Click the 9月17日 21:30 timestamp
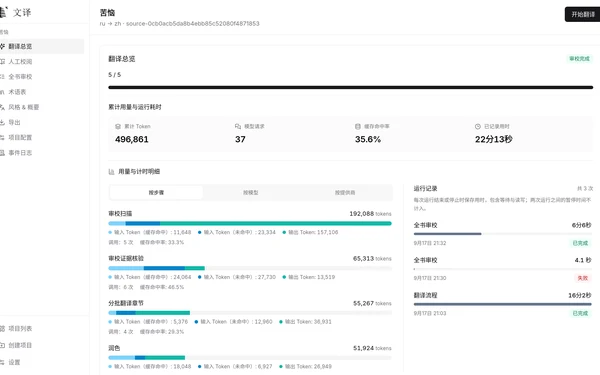 tap(430, 278)
